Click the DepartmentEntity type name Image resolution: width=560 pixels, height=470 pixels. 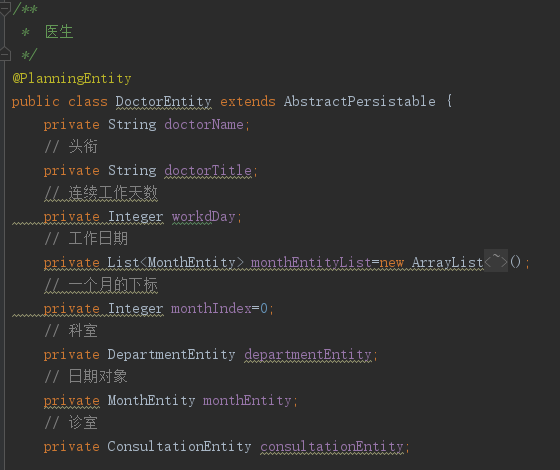[x=171, y=354]
